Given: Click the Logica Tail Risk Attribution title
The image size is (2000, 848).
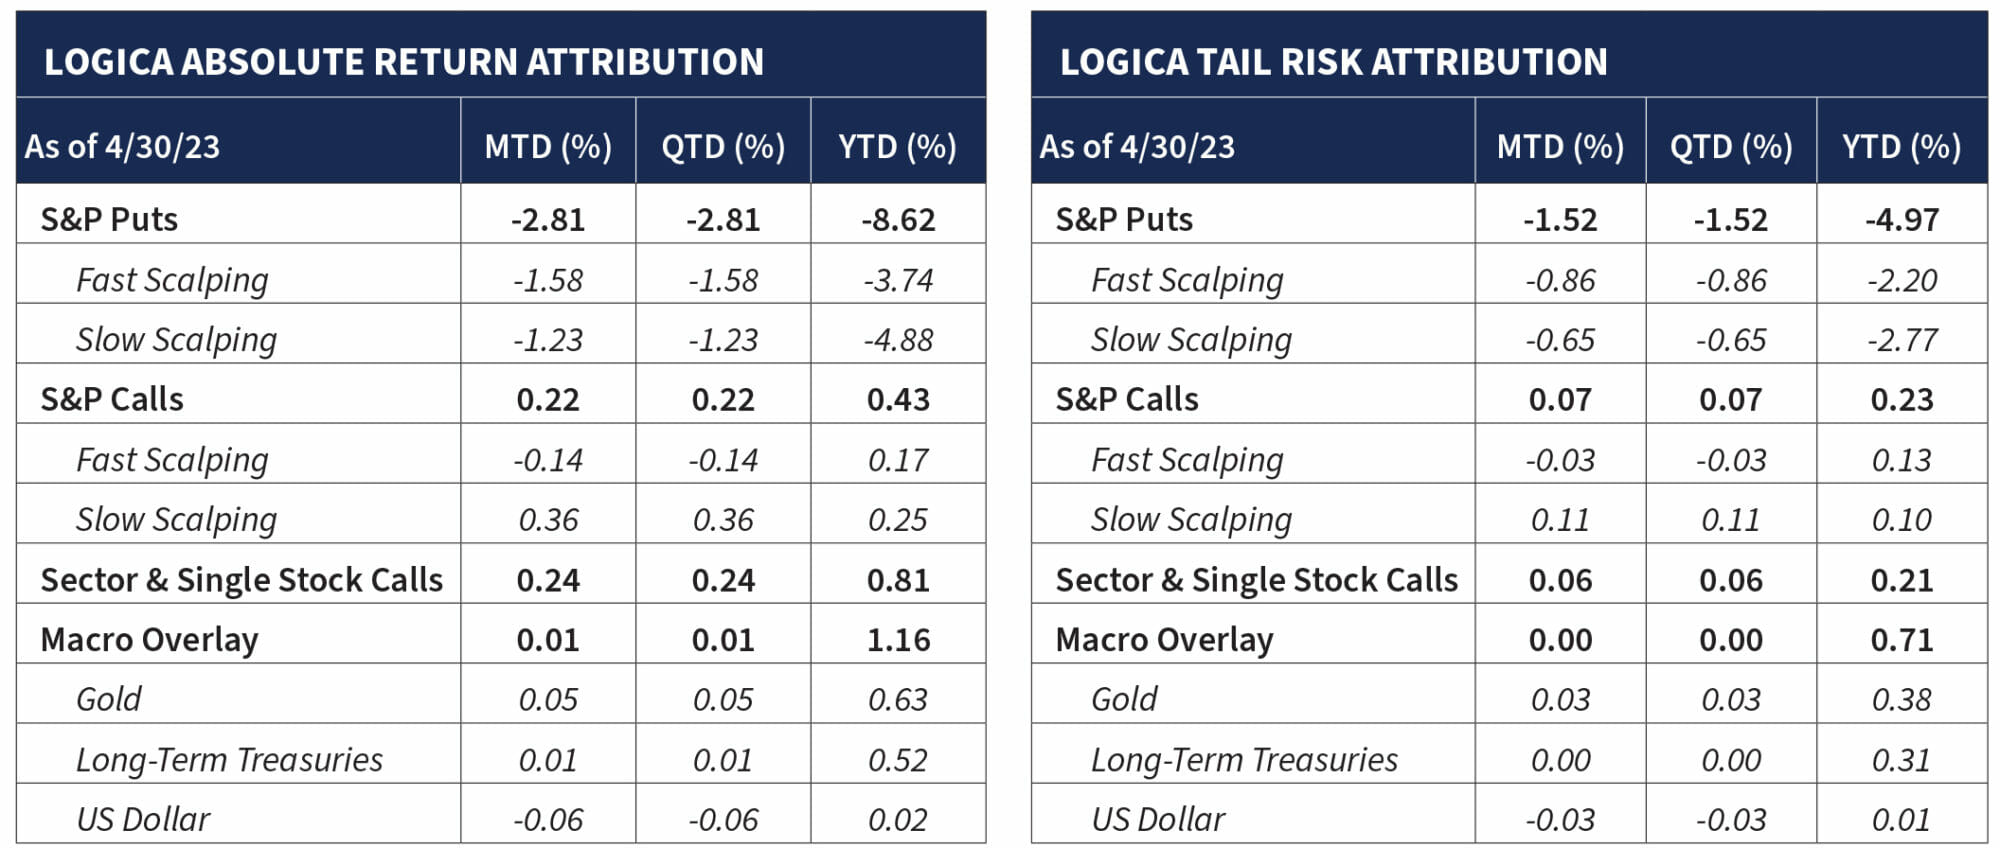Looking at the screenshot, I should 1333,62.
